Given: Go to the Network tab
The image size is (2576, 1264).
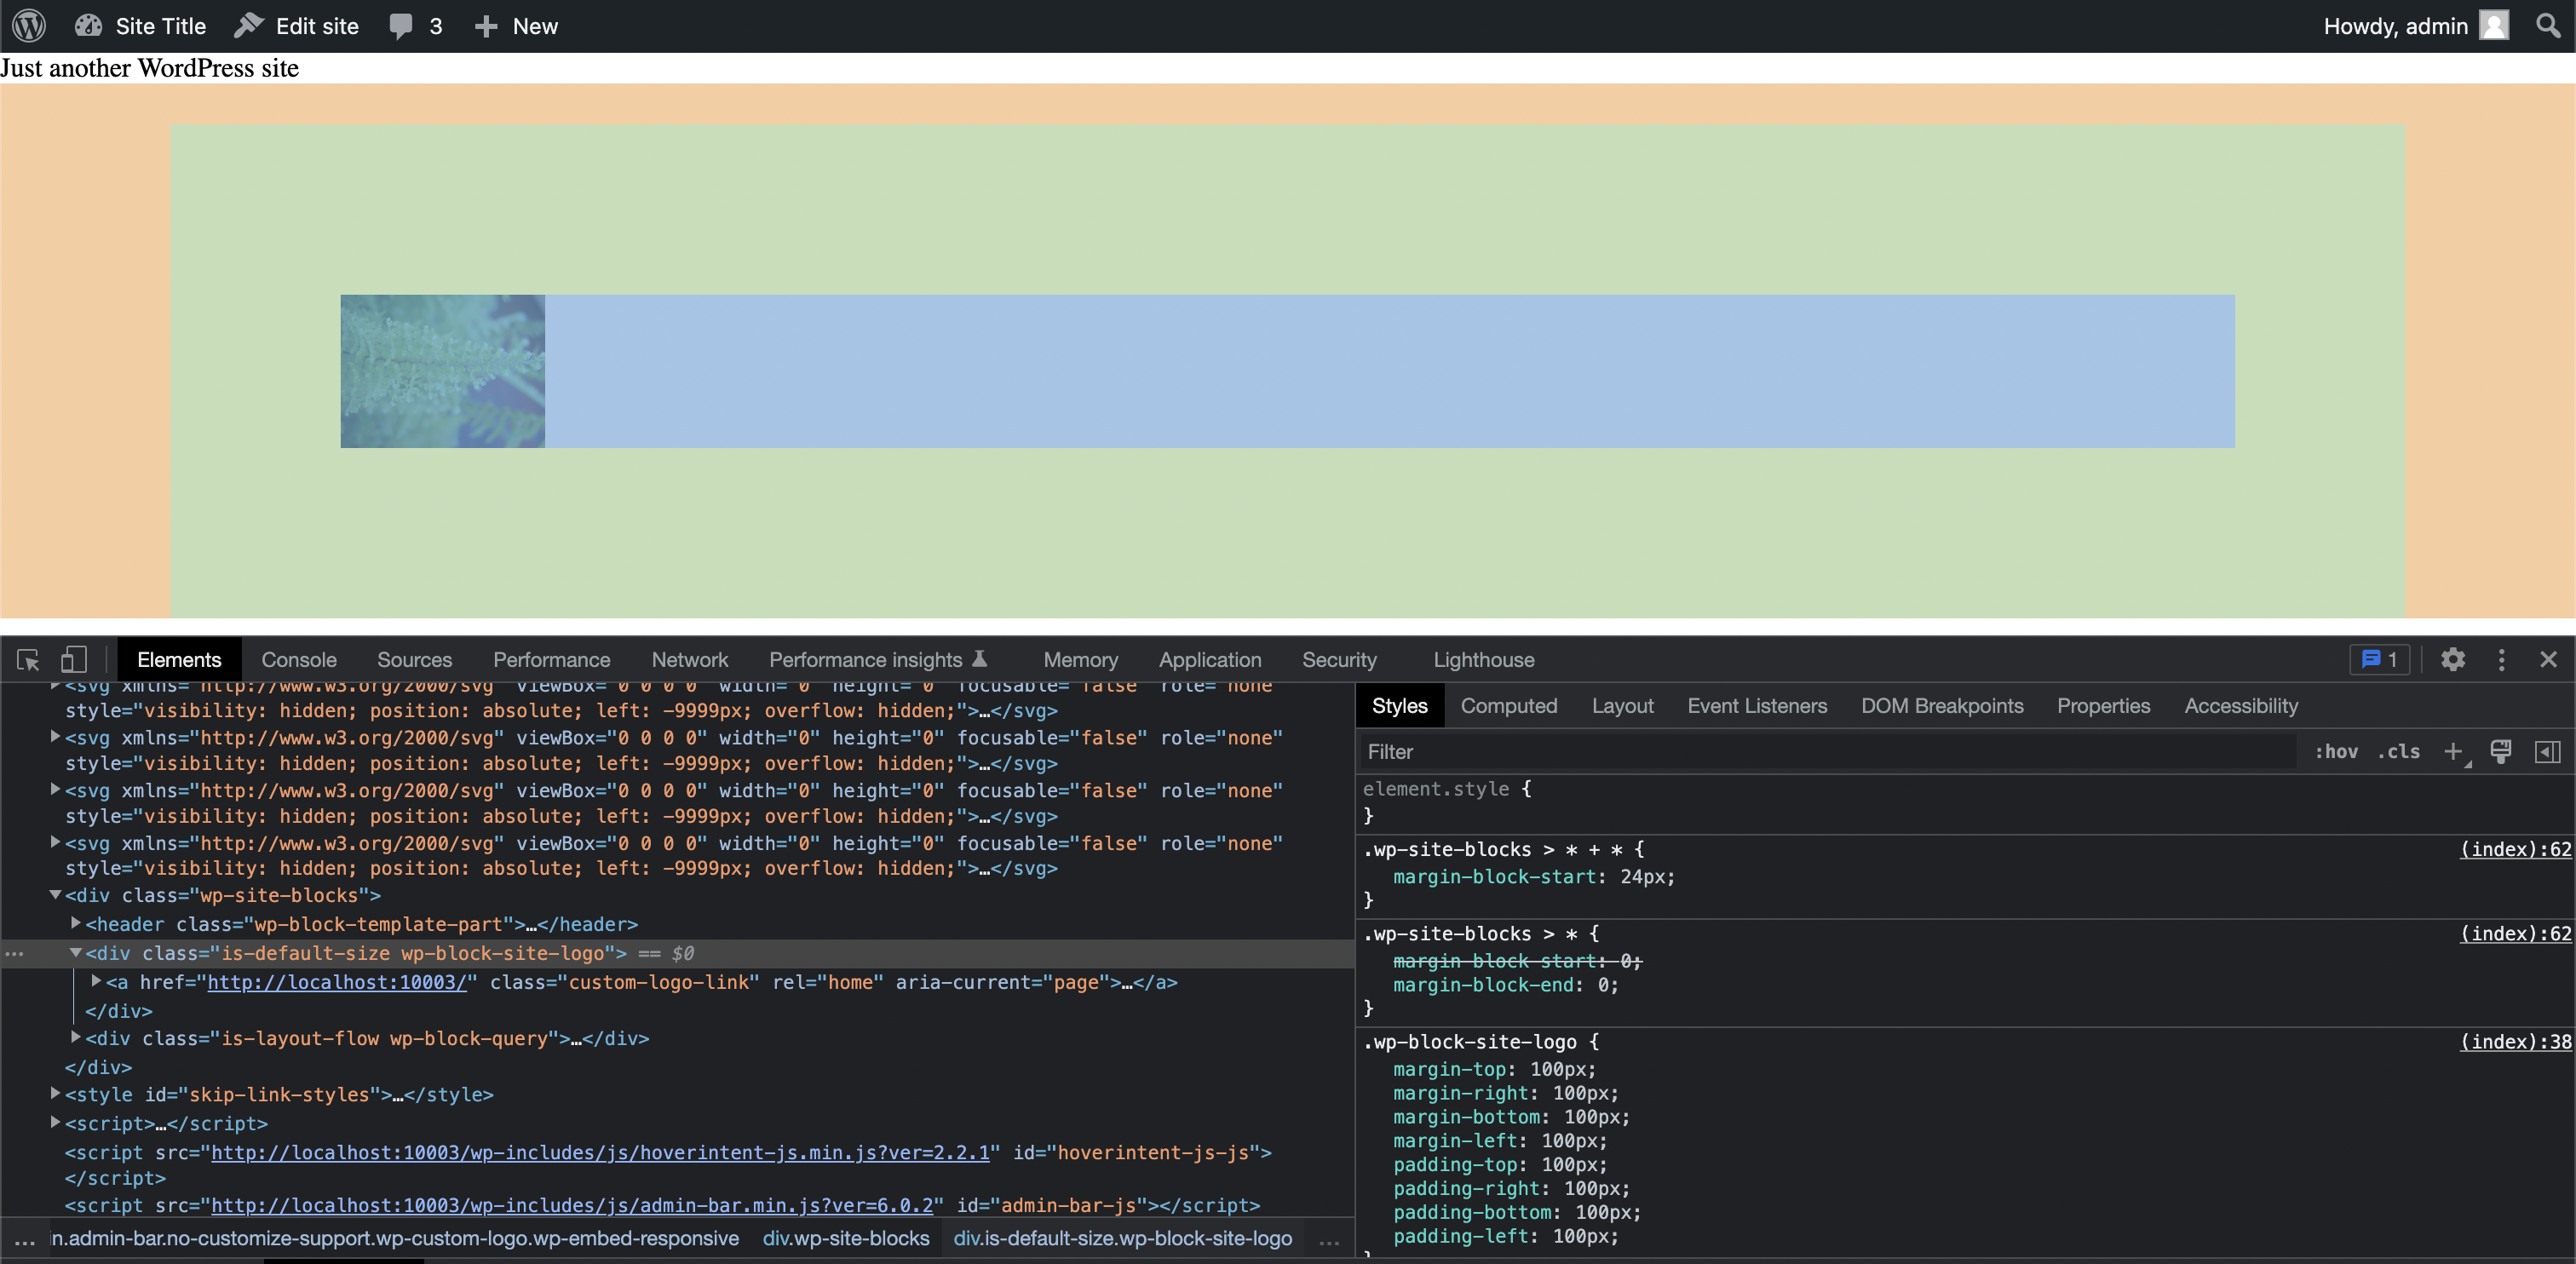Looking at the screenshot, I should click(x=689, y=660).
